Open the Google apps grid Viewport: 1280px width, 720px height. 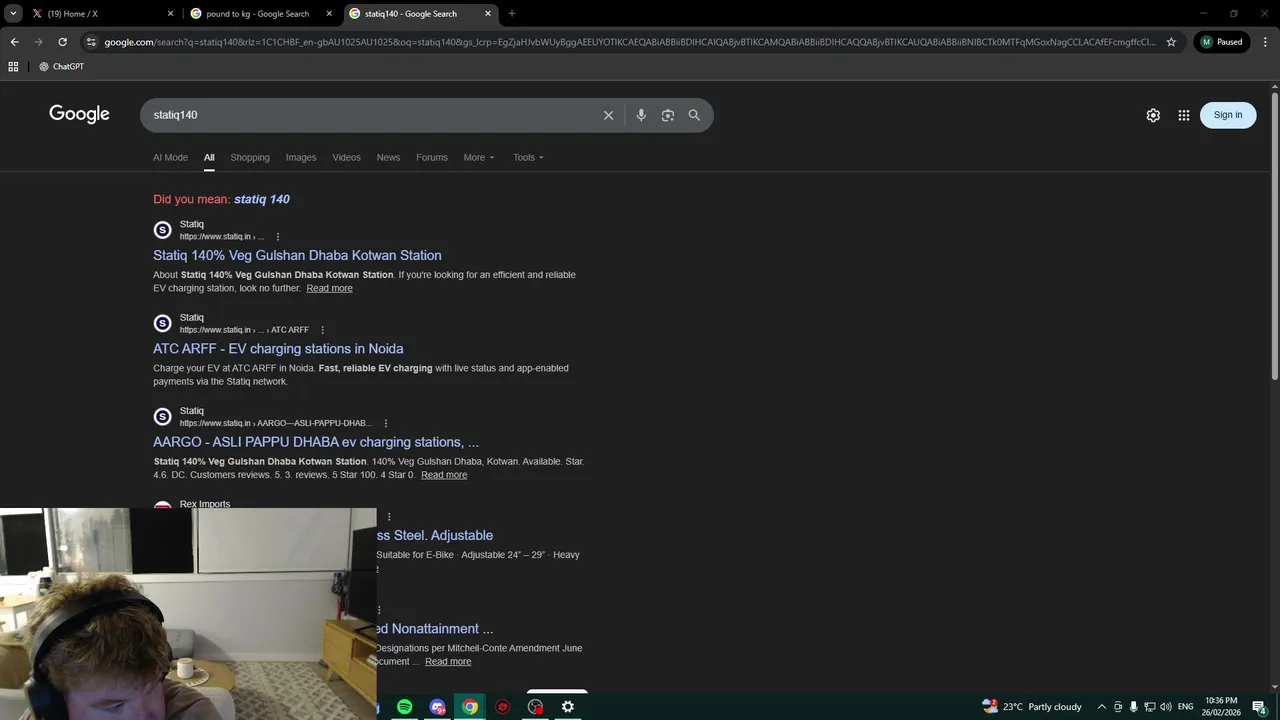1184,115
